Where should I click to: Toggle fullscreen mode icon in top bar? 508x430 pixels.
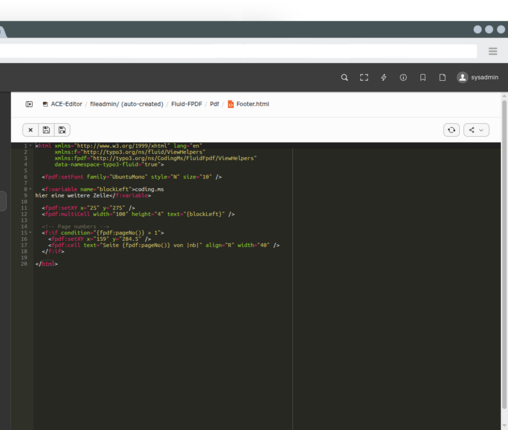[364, 78]
